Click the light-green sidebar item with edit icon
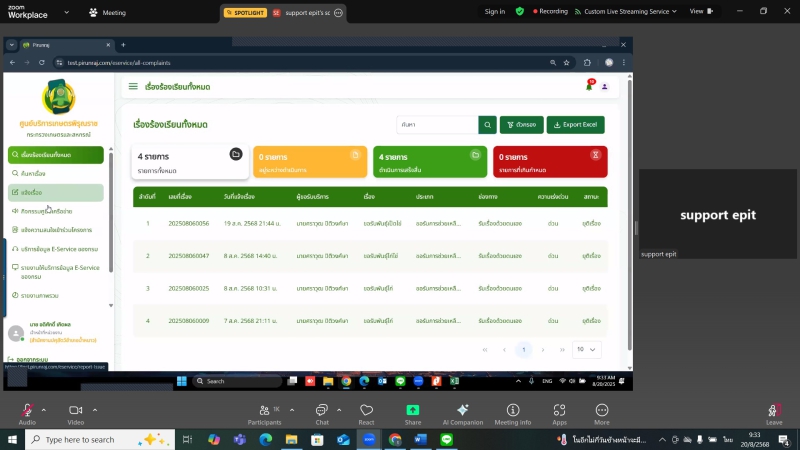 pyautogui.click(x=56, y=192)
